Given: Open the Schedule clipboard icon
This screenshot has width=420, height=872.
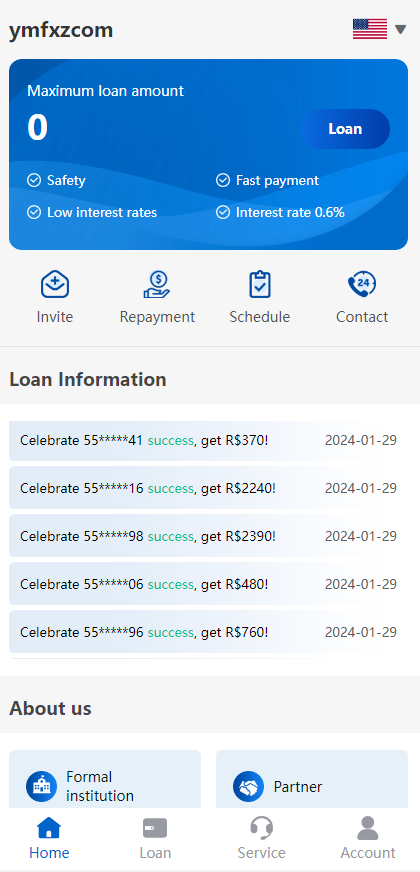Looking at the screenshot, I should pos(260,284).
